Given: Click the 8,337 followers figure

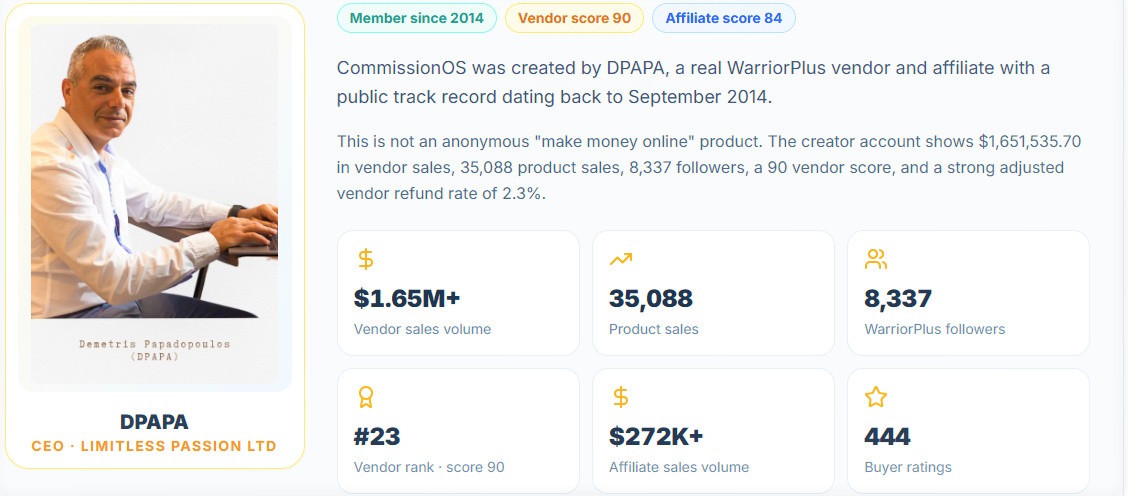Looking at the screenshot, I should 898,298.
